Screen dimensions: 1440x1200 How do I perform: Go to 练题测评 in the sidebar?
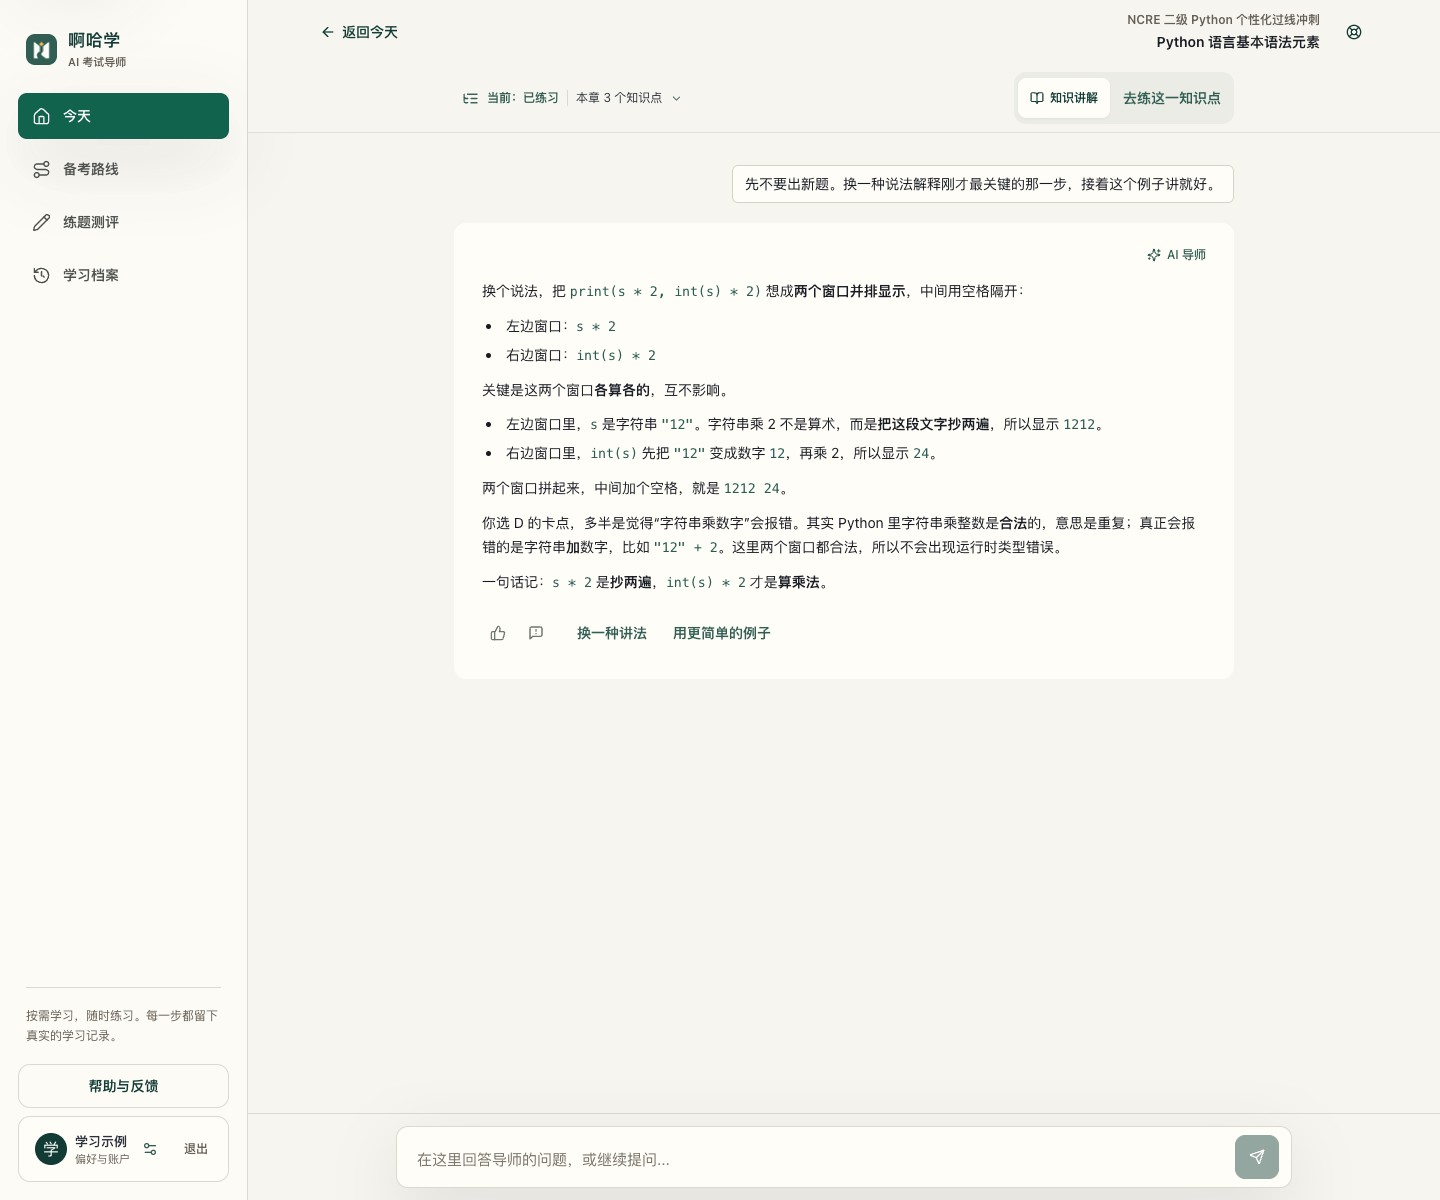point(123,222)
